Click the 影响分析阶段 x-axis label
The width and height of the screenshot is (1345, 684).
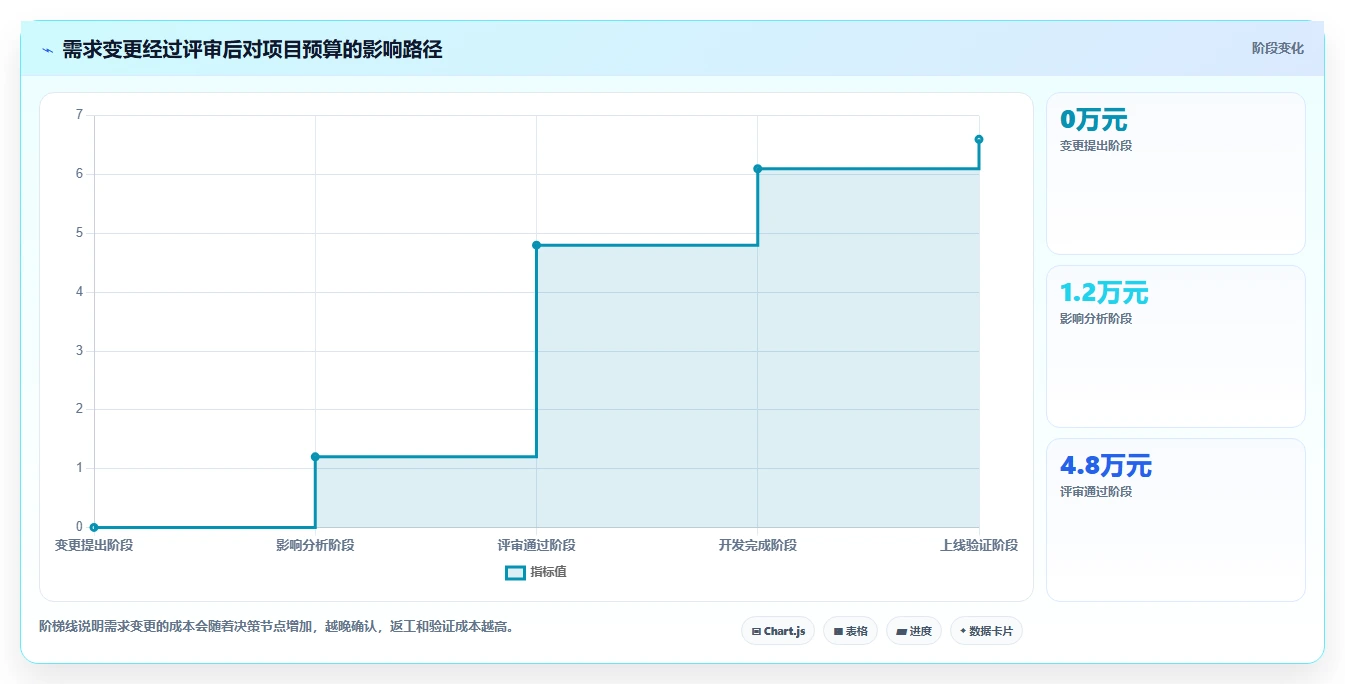[x=315, y=546]
